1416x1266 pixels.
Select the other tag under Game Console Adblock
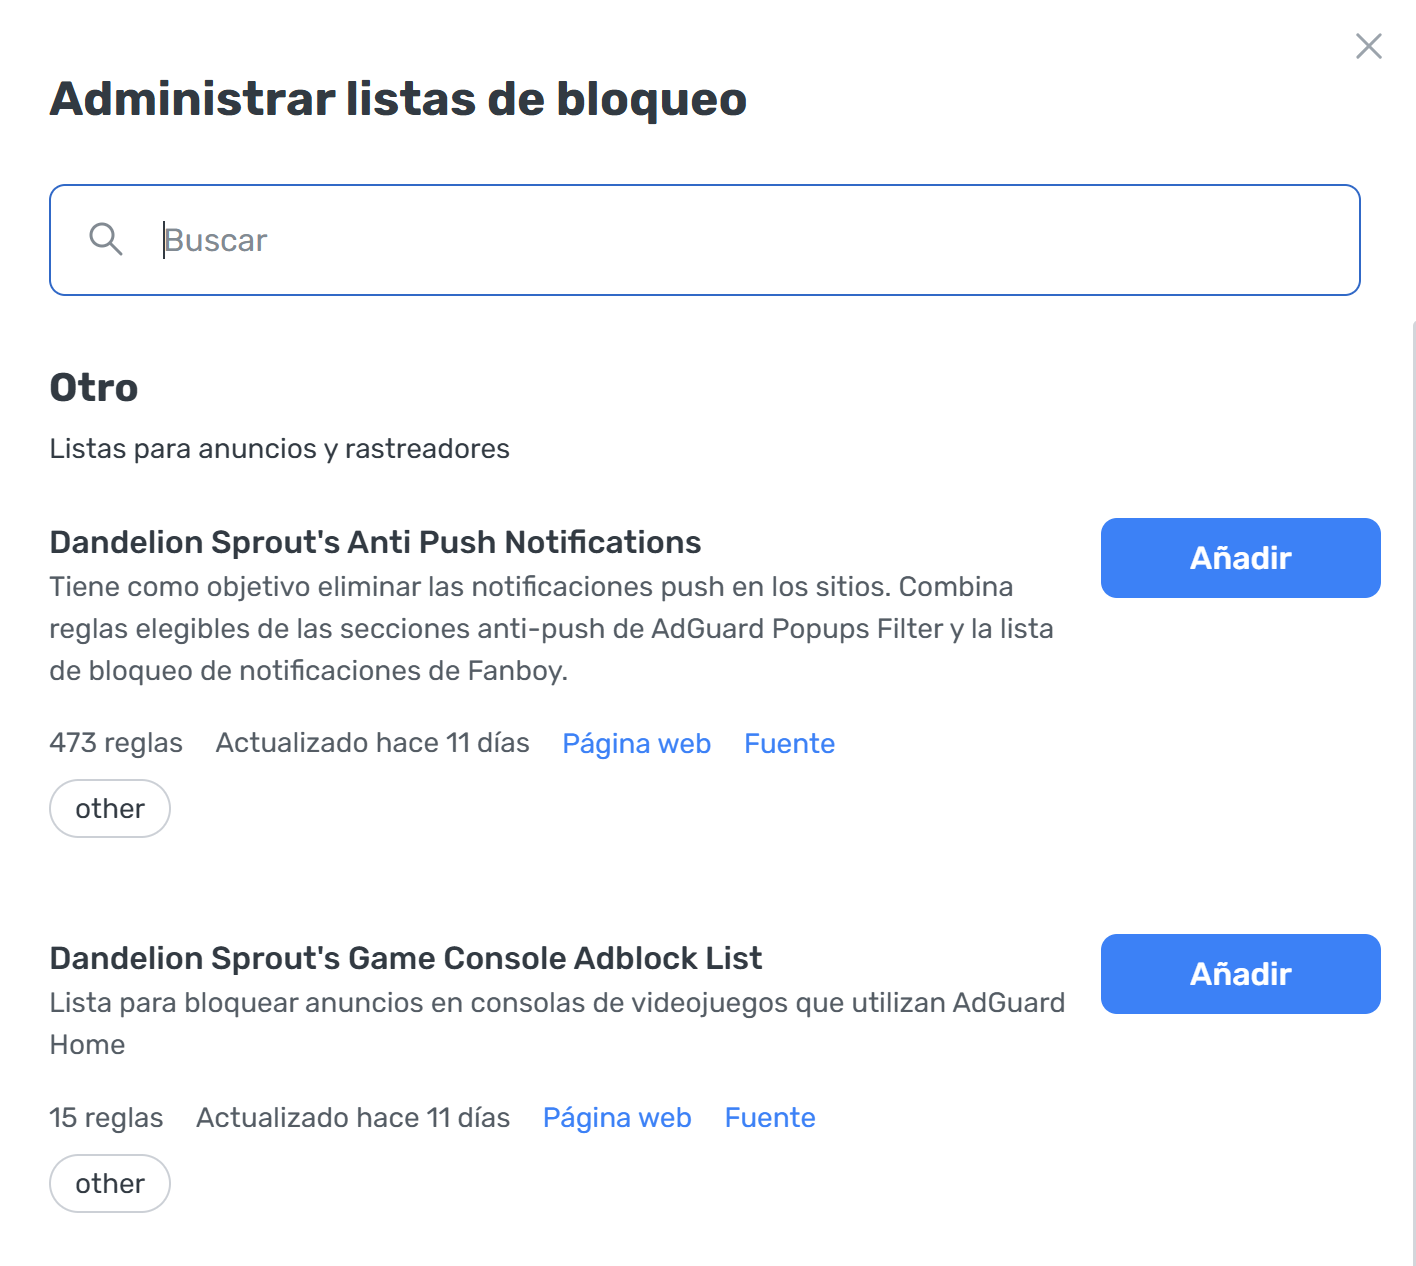coord(110,1183)
